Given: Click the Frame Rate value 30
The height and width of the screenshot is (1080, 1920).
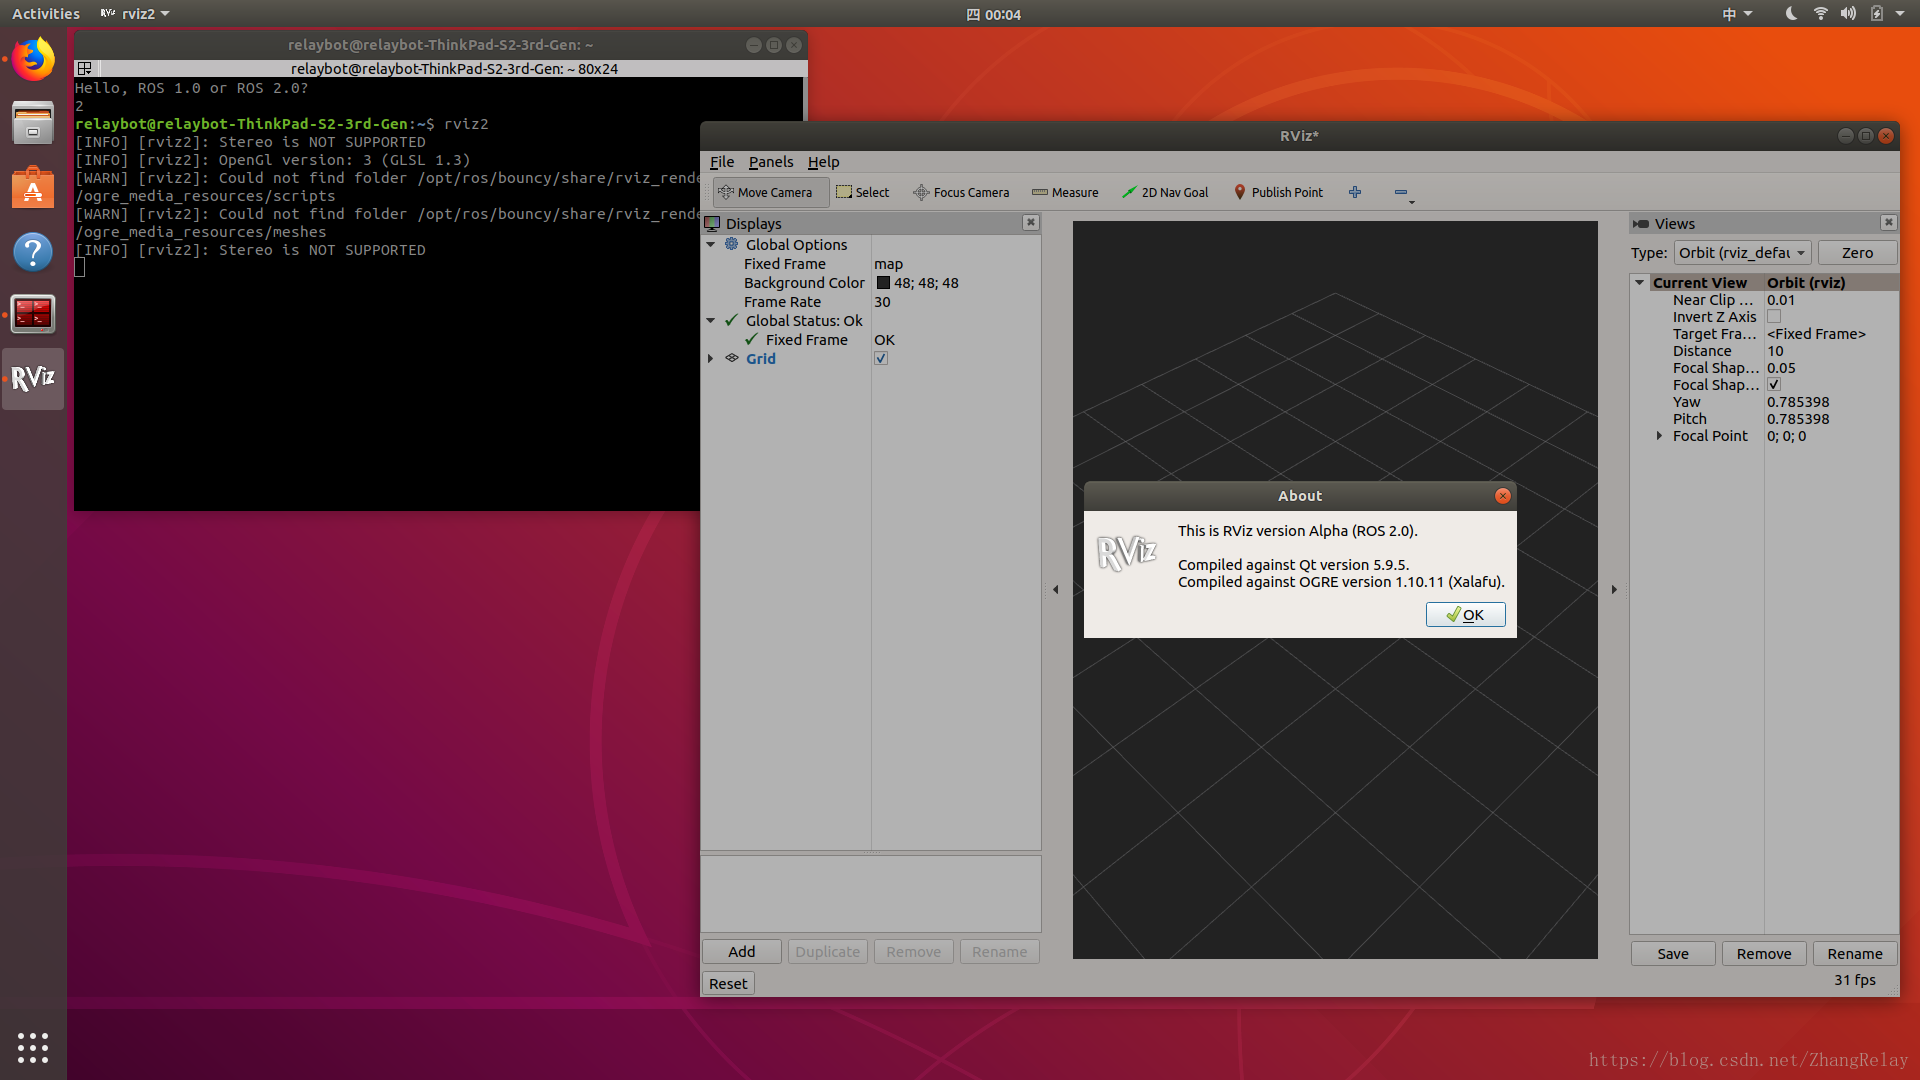Looking at the screenshot, I should tap(882, 302).
